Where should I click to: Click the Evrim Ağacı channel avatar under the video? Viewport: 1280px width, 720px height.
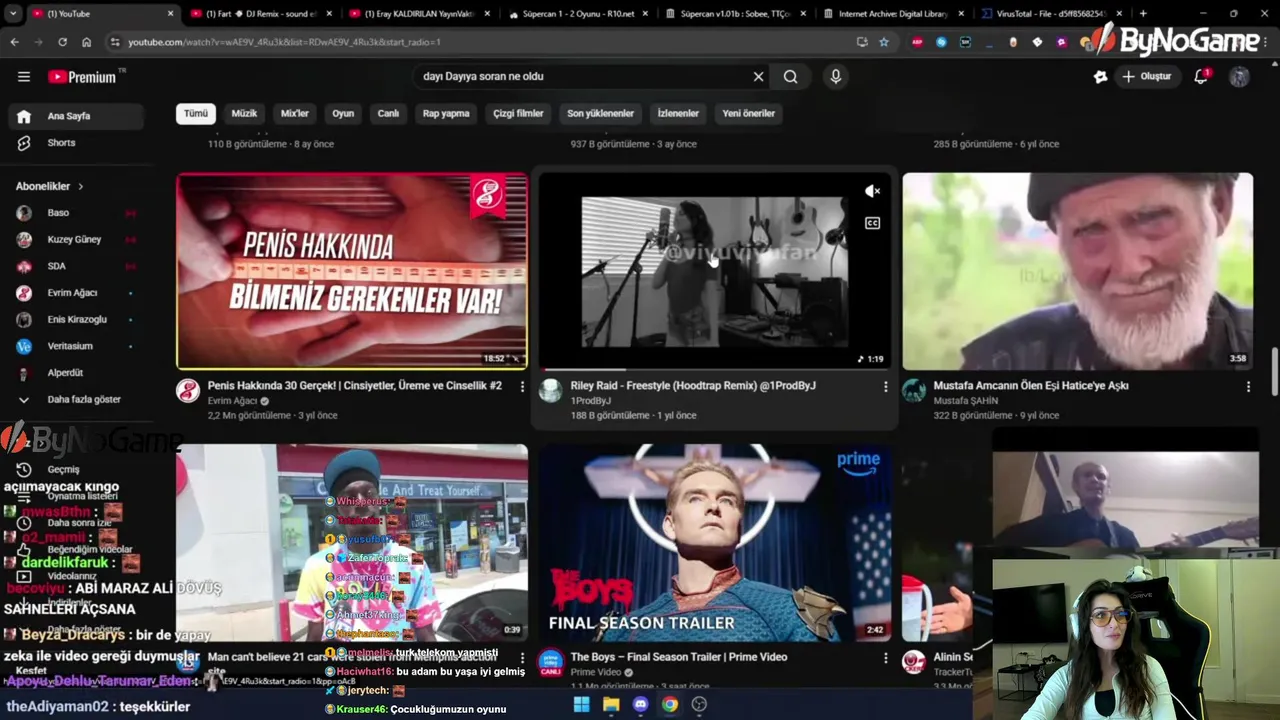188,391
